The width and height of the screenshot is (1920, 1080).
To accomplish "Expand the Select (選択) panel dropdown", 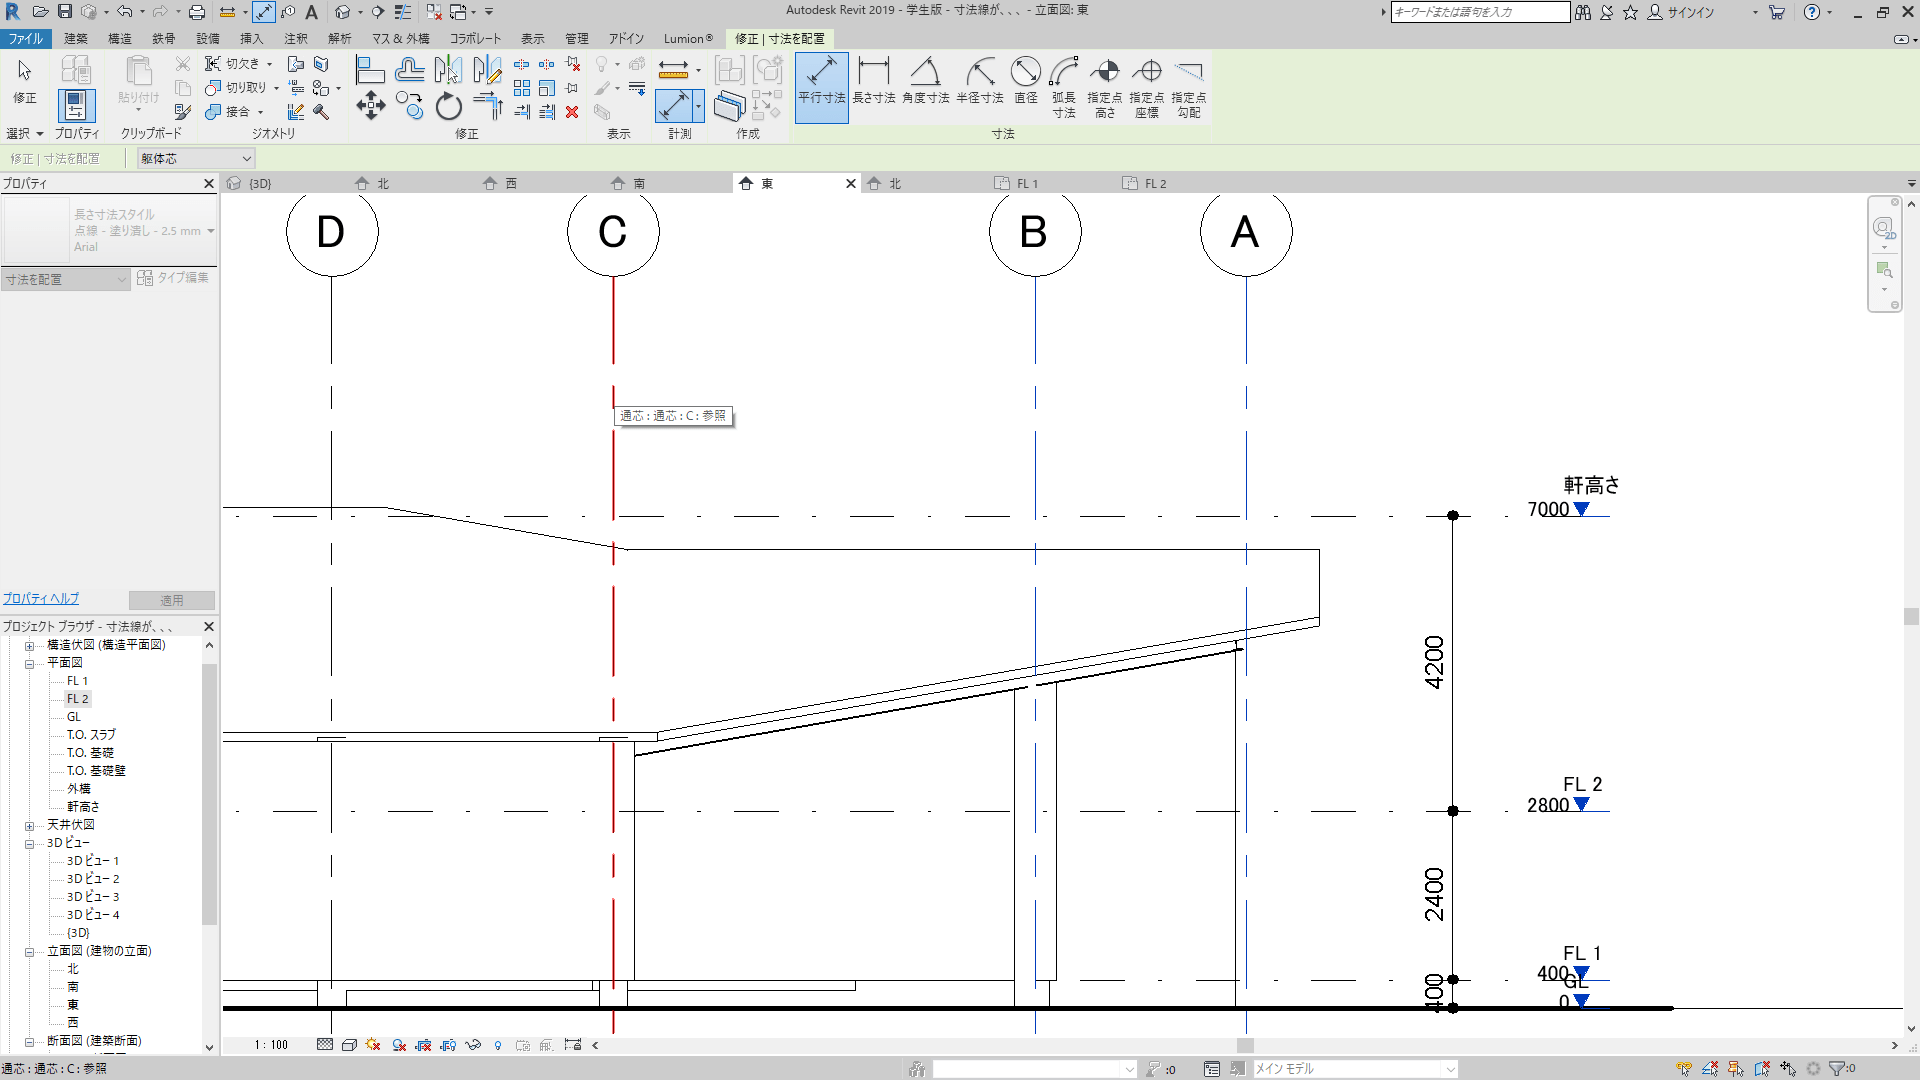I will click(25, 133).
